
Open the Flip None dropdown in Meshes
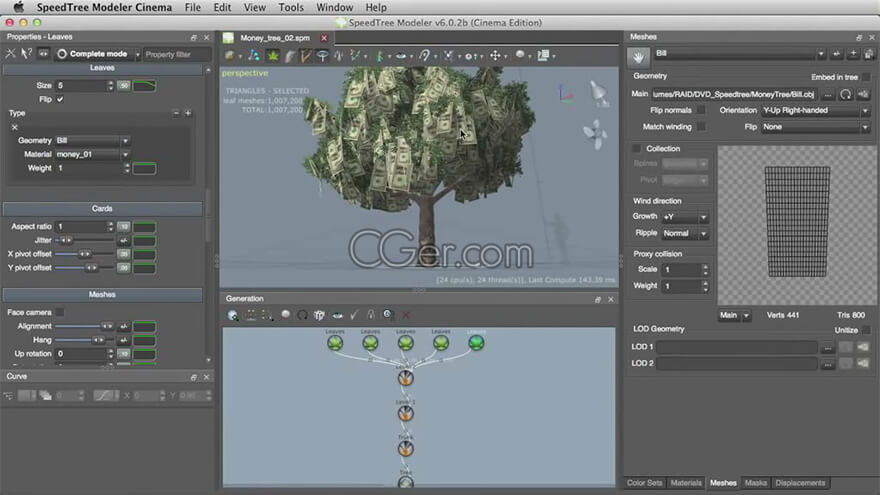[815, 127]
